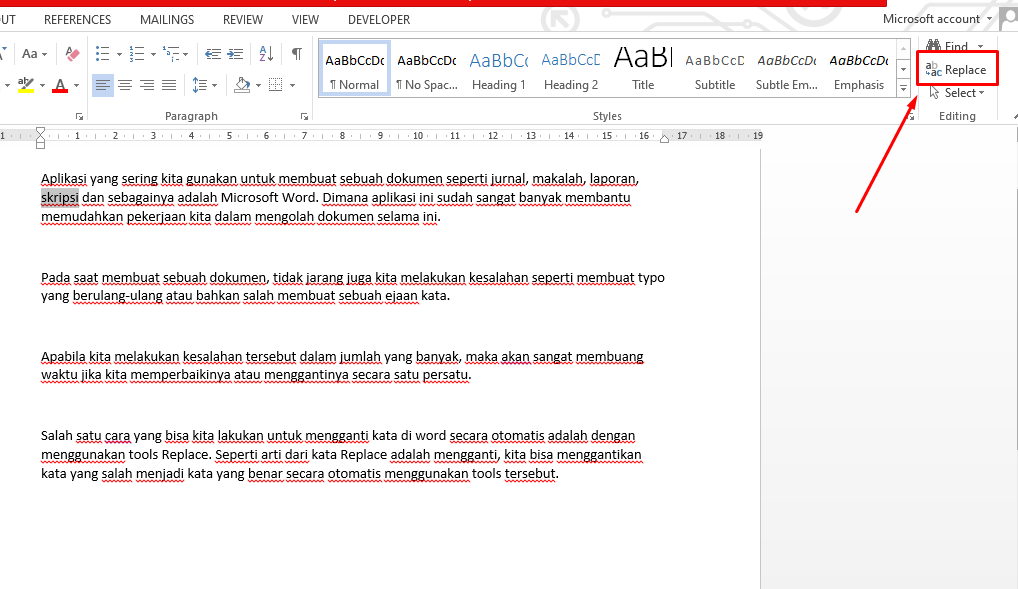Open the Select tool menu
Image resolution: width=1018 pixels, height=589 pixels.
pyautogui.click(x=957, y=92)
